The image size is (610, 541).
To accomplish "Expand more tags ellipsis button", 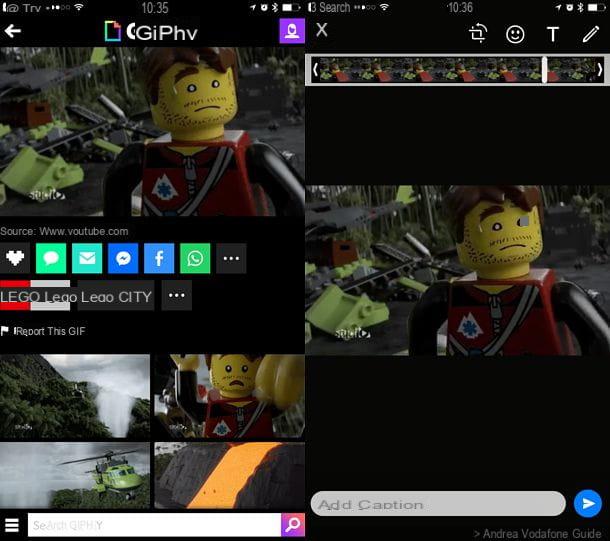I will [177, 296].
